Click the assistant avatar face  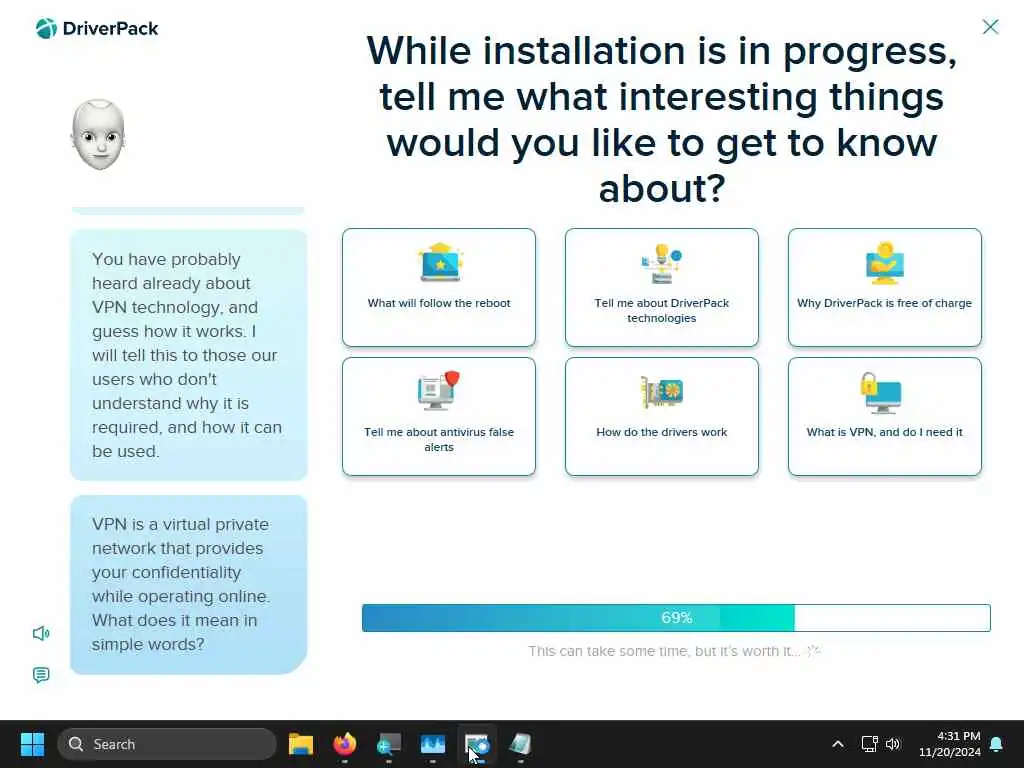[98, 135]
